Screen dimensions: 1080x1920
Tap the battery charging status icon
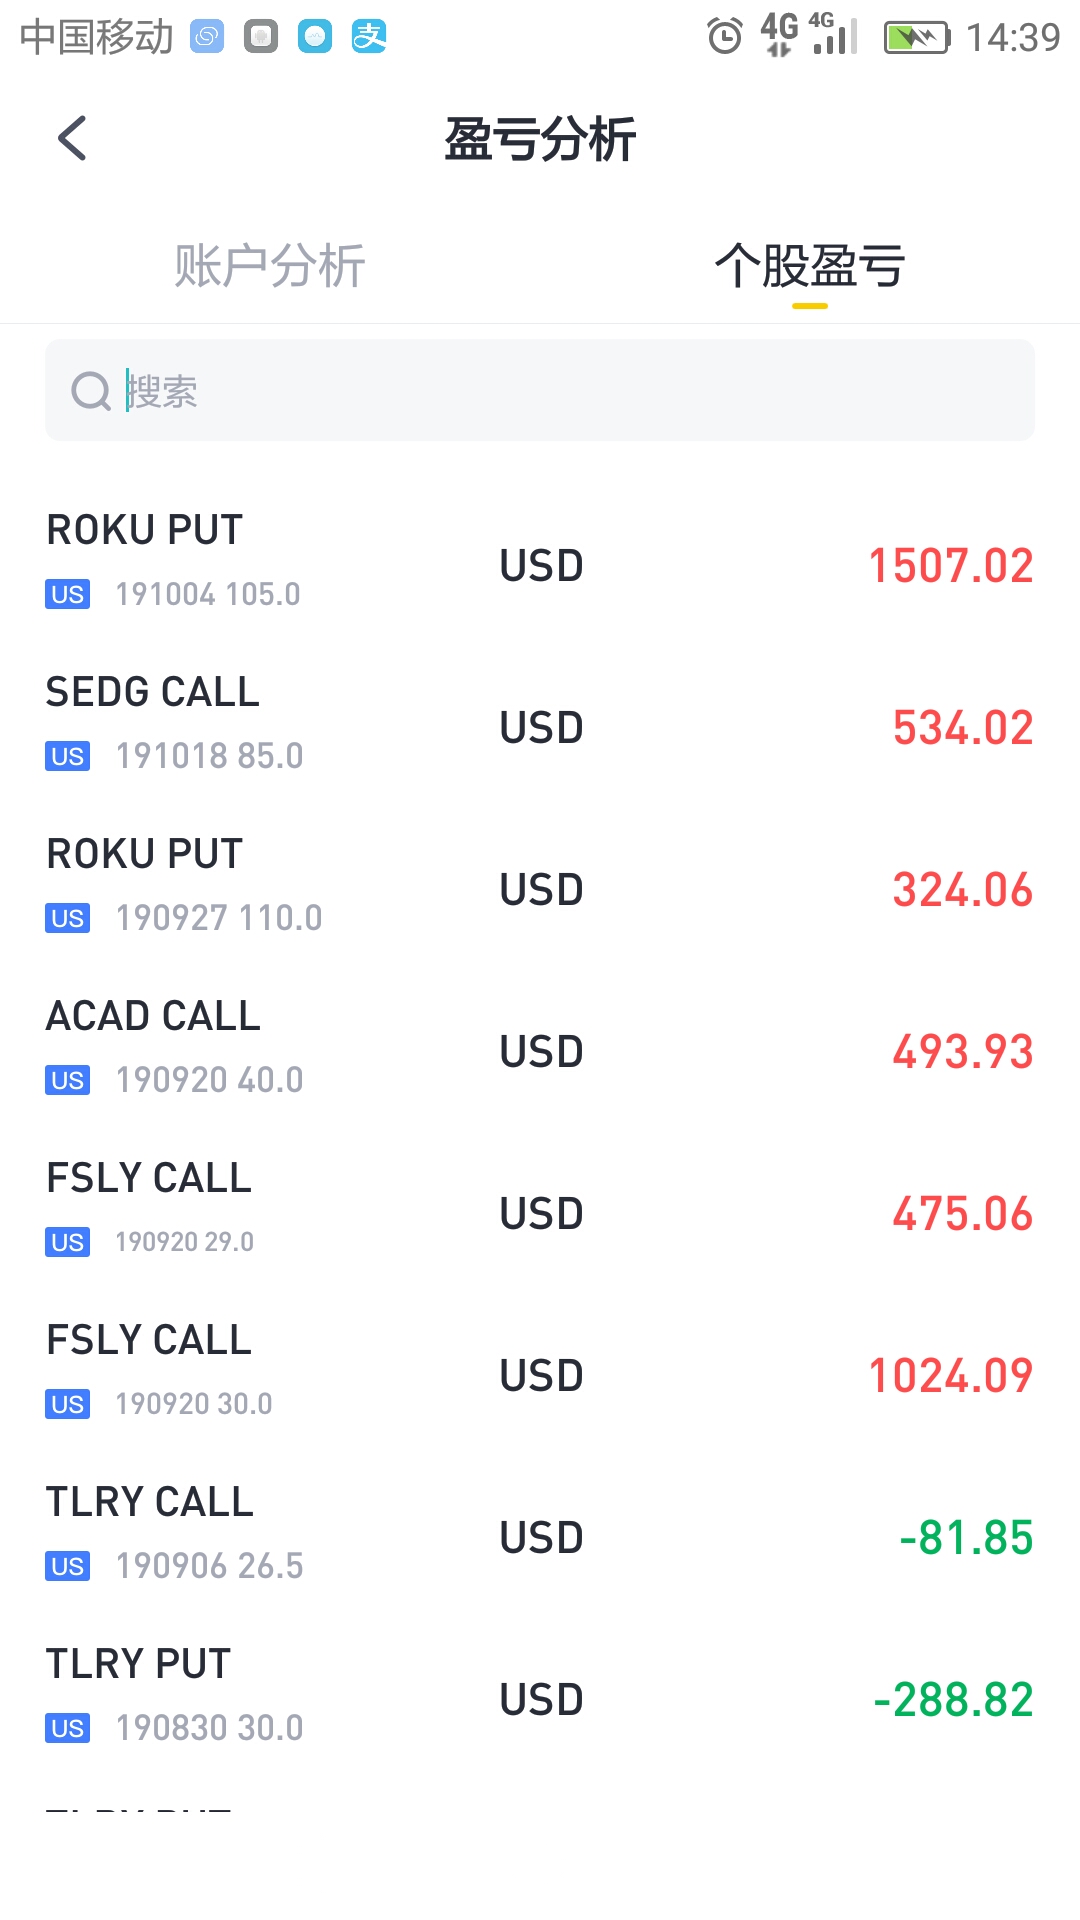[x=916, y=38]
